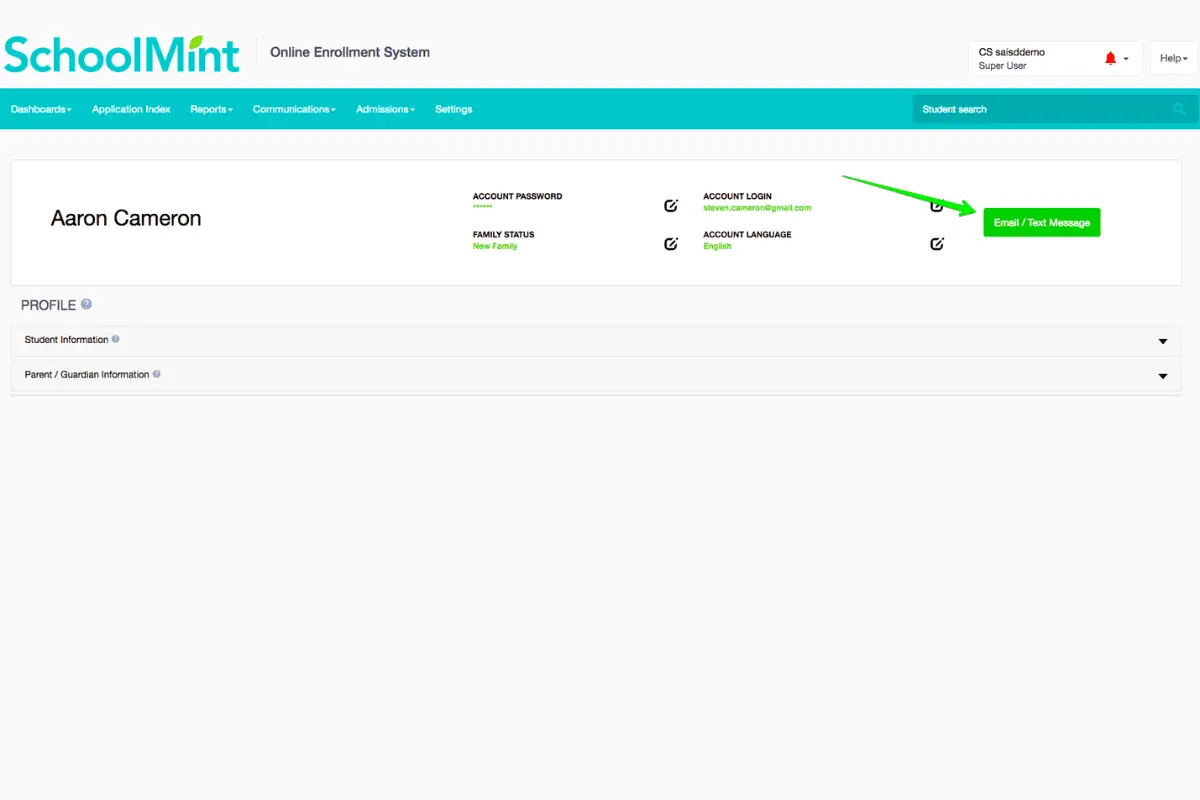The height and width of the screenshot is (800, 1200).
Task: Open the Admissions menu
Action: (385, 109)
